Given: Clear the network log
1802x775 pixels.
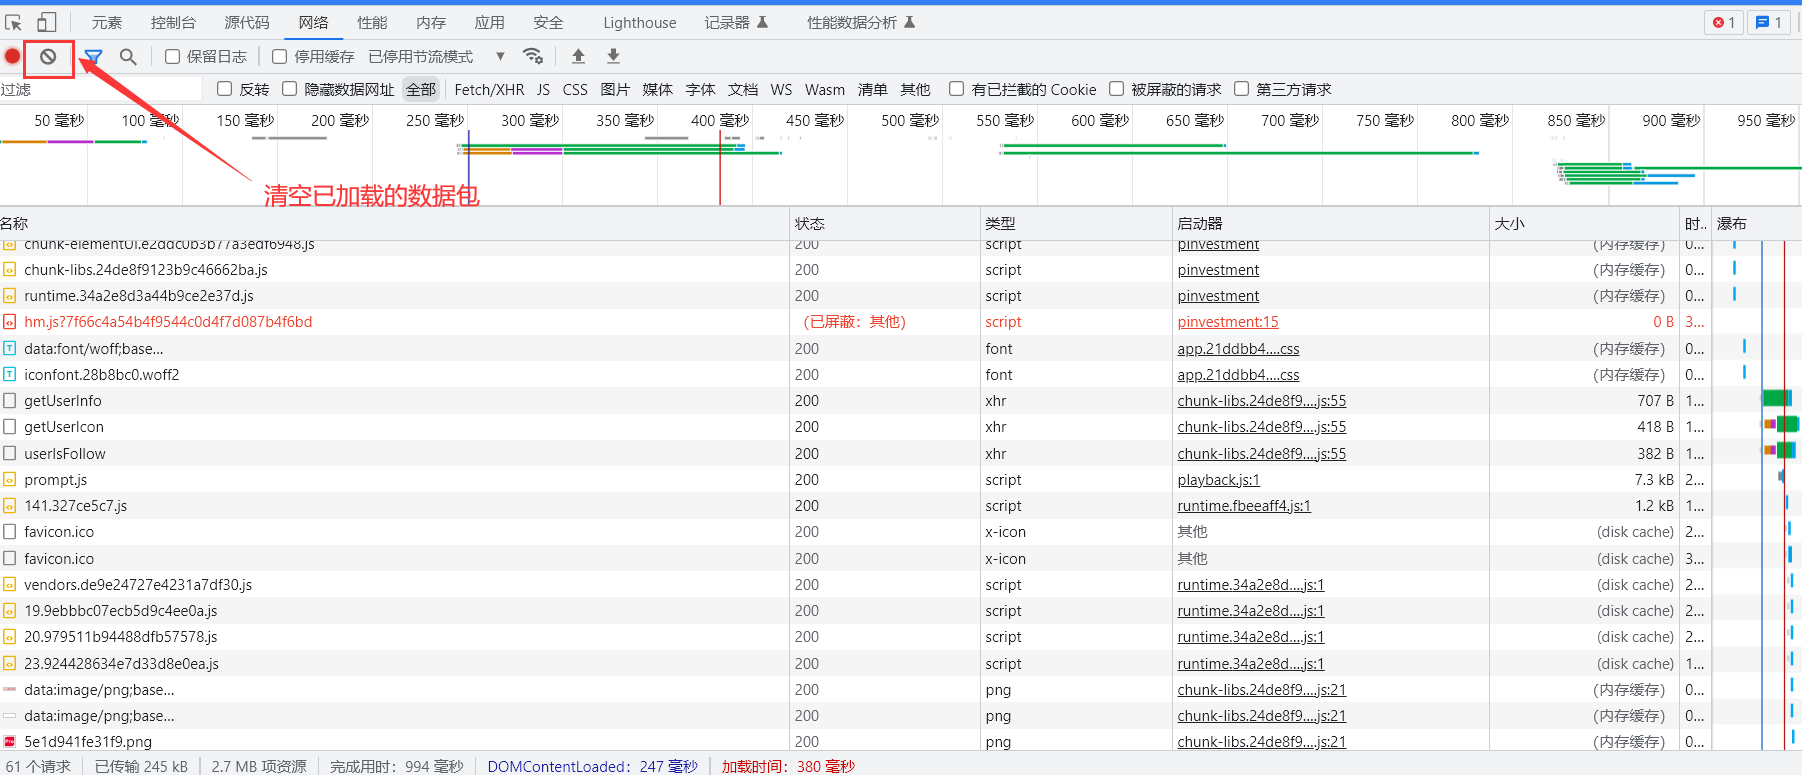Looking at the screenshot, I should tap(48, 56).
